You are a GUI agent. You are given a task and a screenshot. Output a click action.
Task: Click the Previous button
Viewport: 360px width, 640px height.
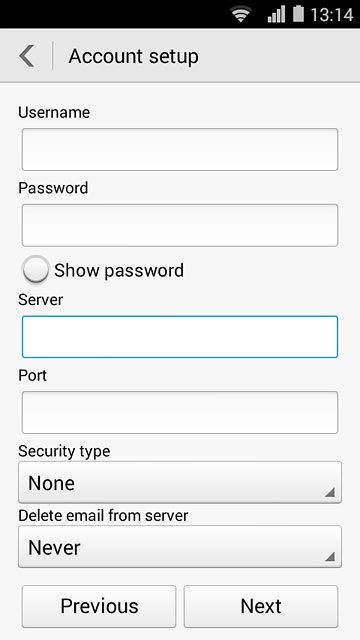click(99, 607)
